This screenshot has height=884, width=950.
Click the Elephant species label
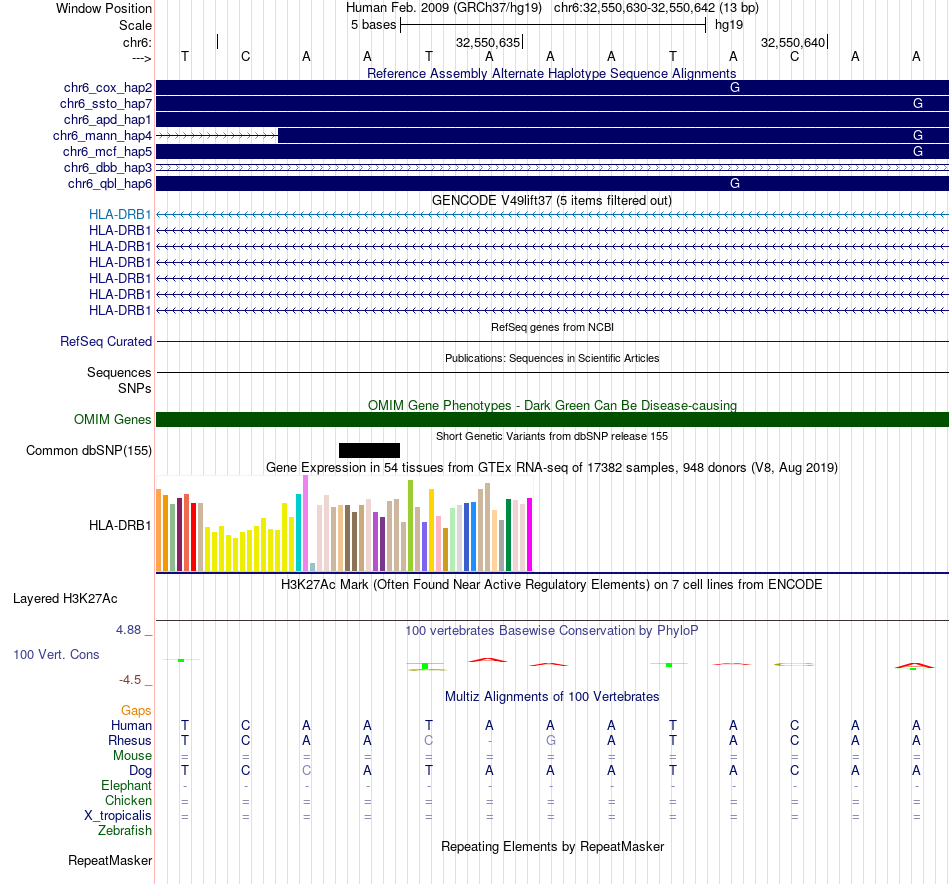(127, 786)
